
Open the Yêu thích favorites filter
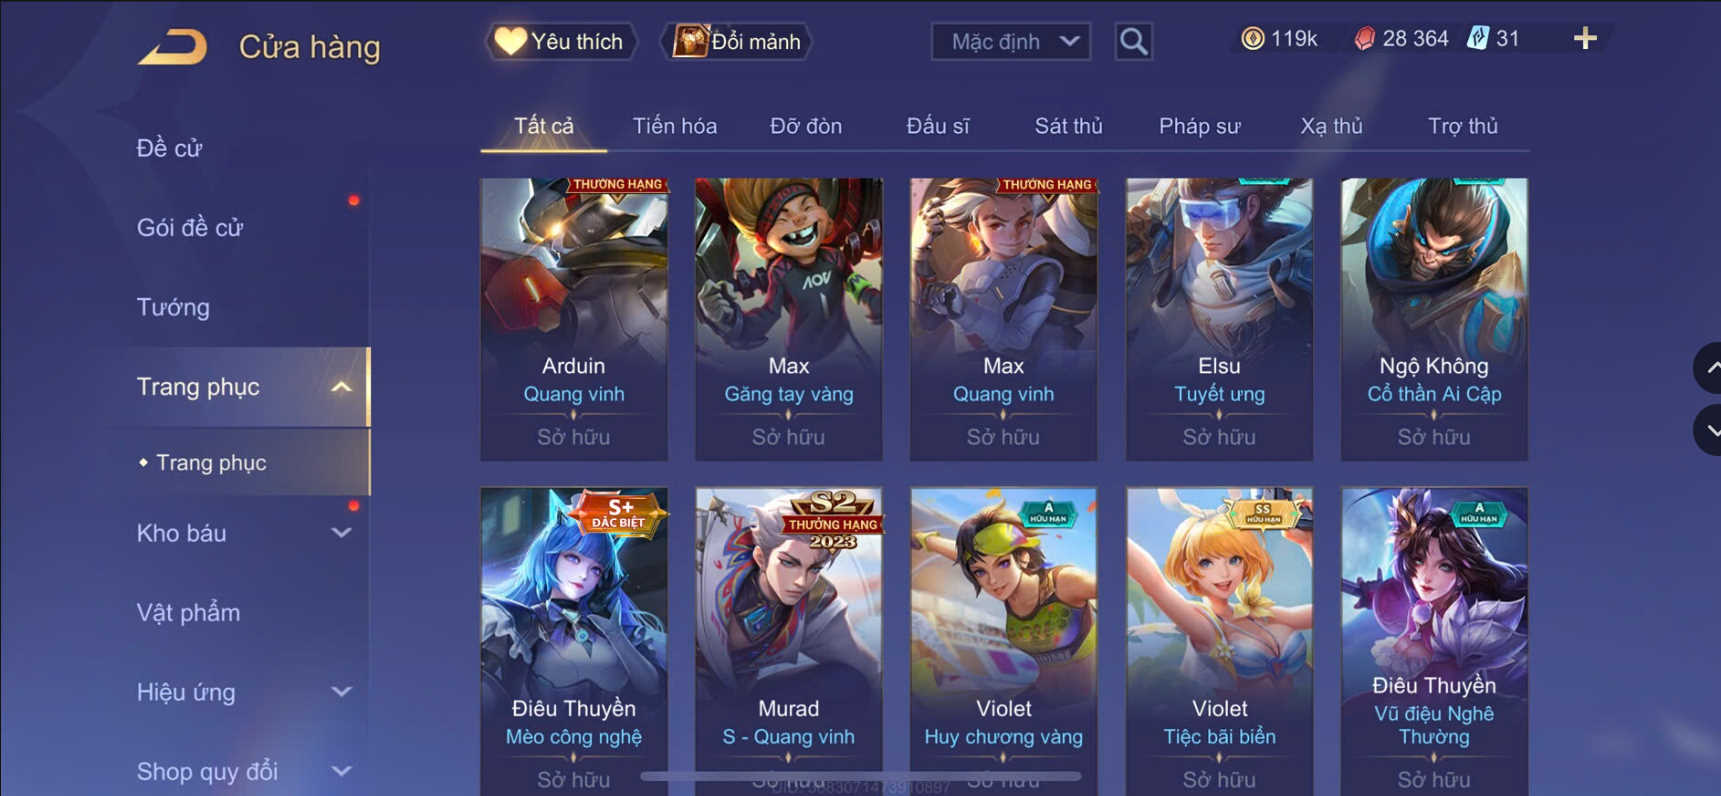tap(561, 41)
